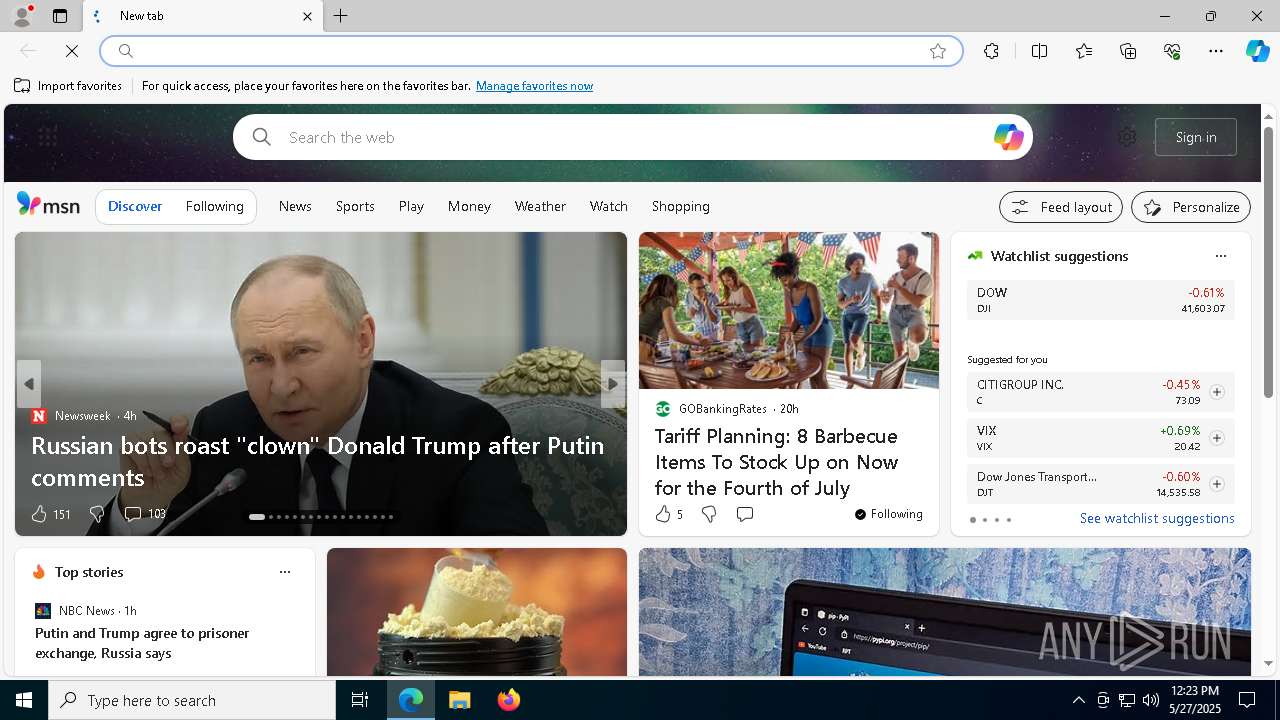Image resolution: width=1280 pixels, height=720 pixels.
Task: Stop page loading with X button
Action: click(72, 51)
